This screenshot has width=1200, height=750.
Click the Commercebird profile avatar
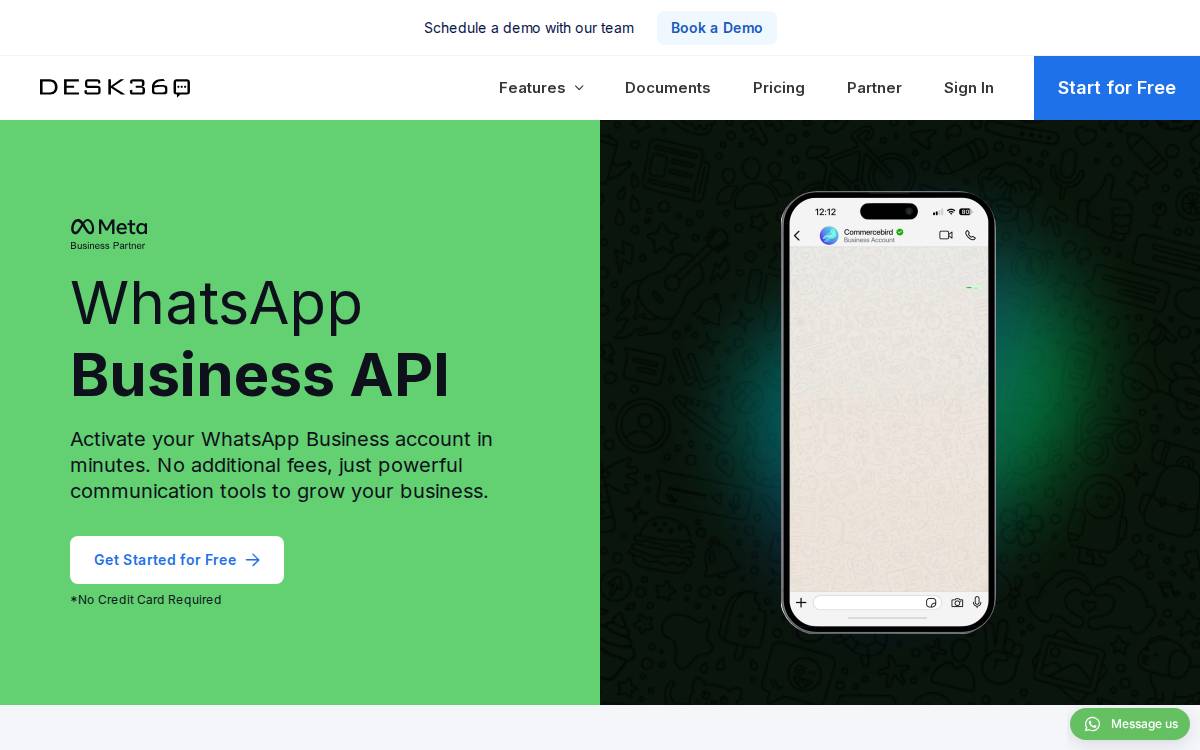click(x=829, y=235)
